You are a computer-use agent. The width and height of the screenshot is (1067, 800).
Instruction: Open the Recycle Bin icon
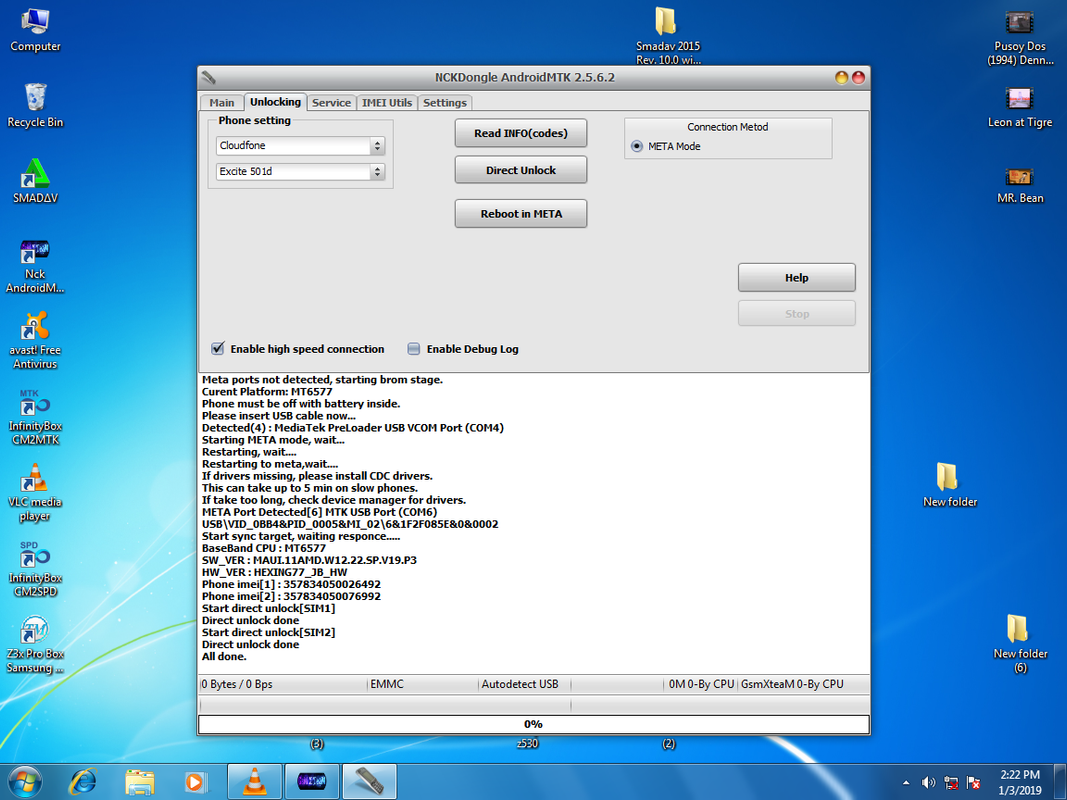pyautogui.click(x=35, y=105)
